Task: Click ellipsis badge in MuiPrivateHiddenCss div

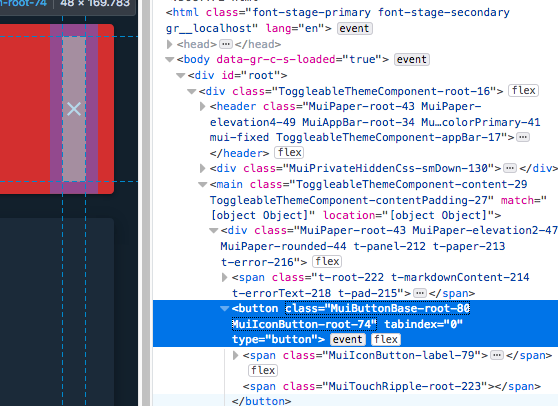Action: coord(510,168)
